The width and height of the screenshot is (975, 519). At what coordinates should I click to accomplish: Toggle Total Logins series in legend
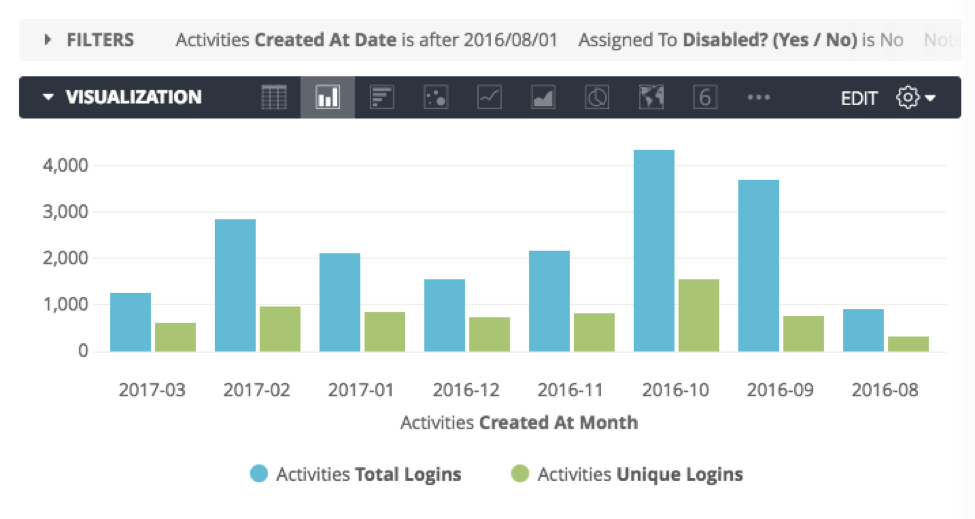(x=356, y=474)
